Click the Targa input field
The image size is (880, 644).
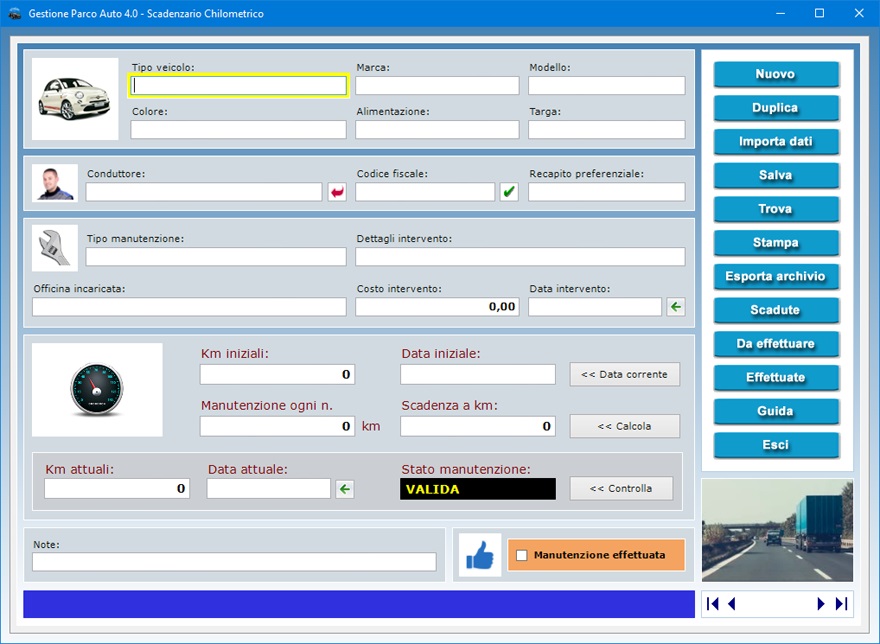point(607,130)
